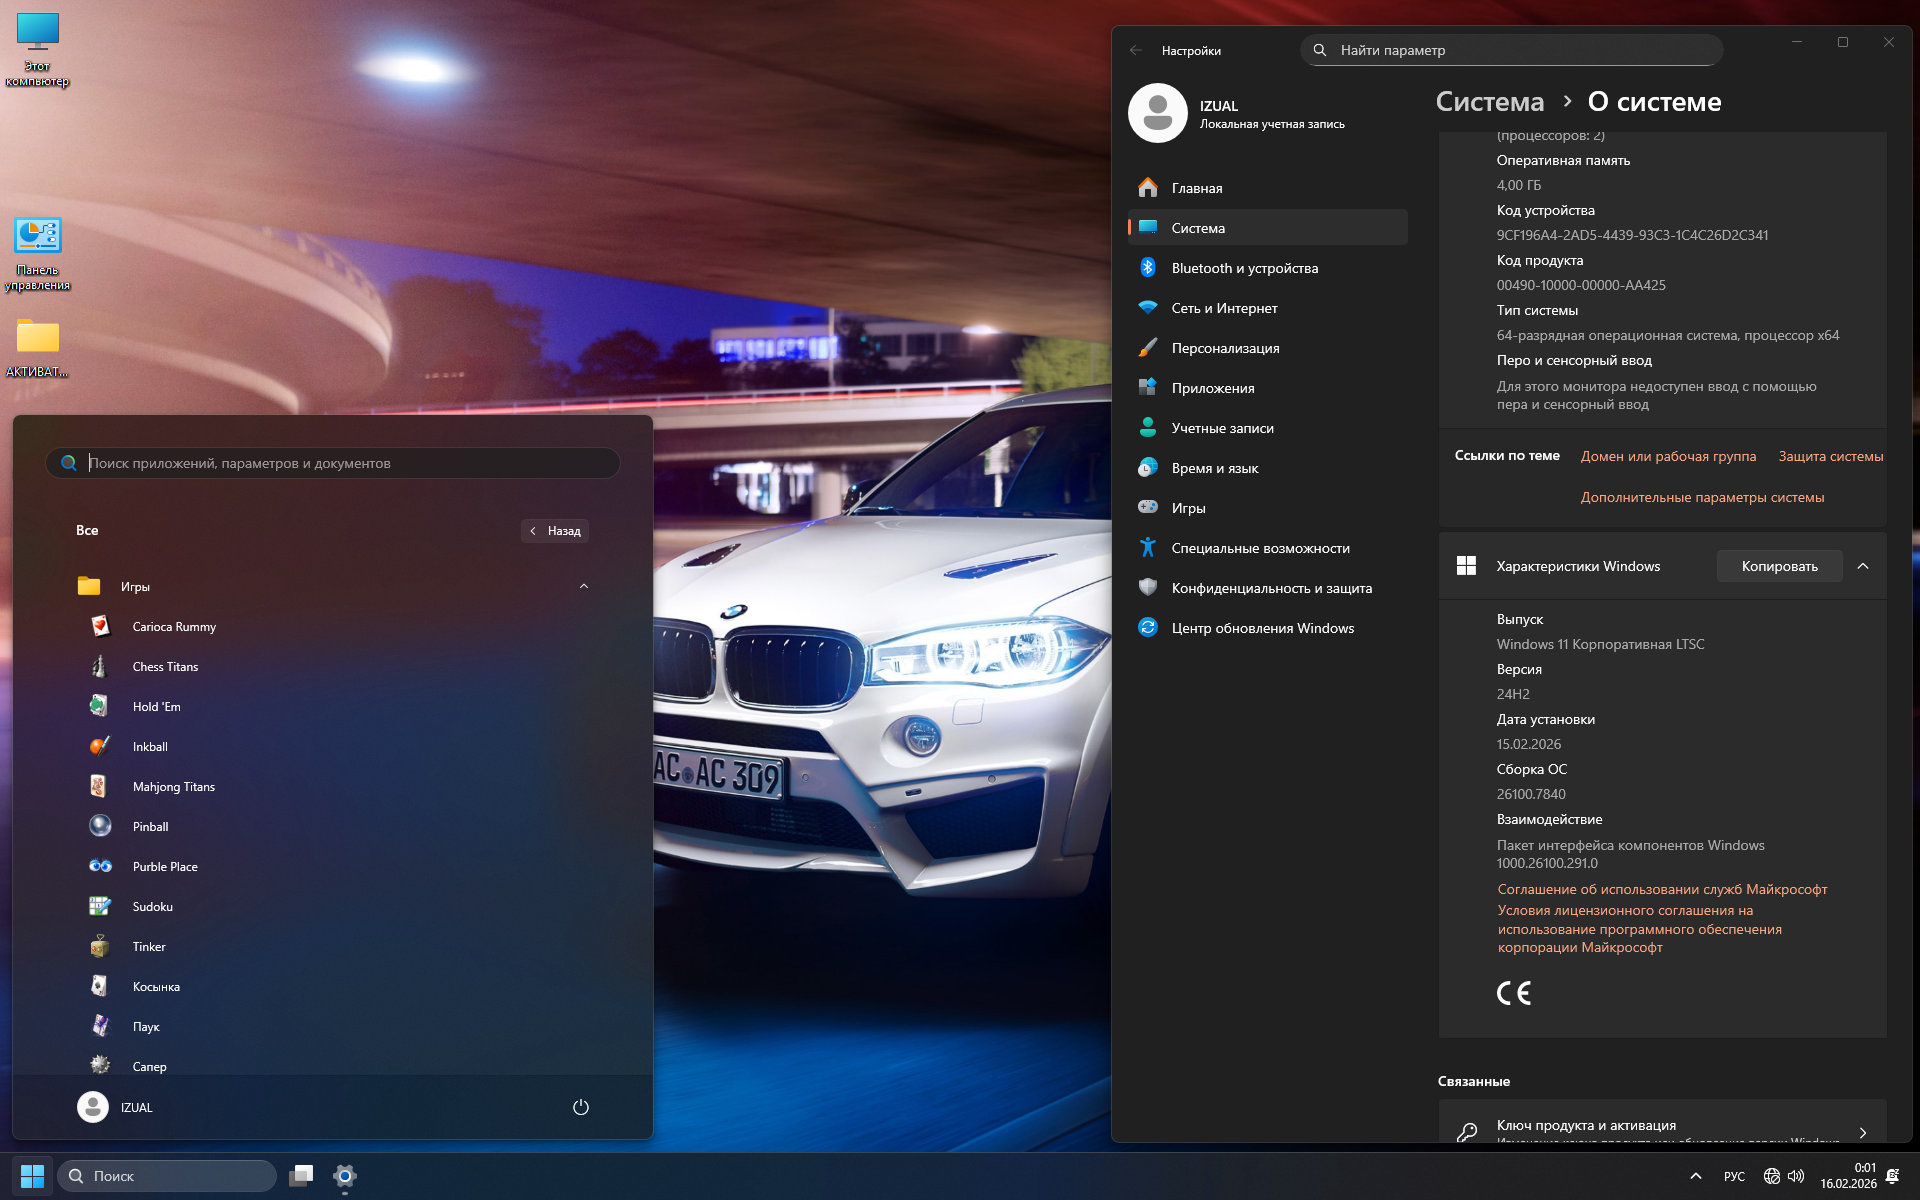Collapse the Игры folder in start menu
The height and width of the screenshot is (1200, 1920).
pyautogui.click(x=584, y=587)
